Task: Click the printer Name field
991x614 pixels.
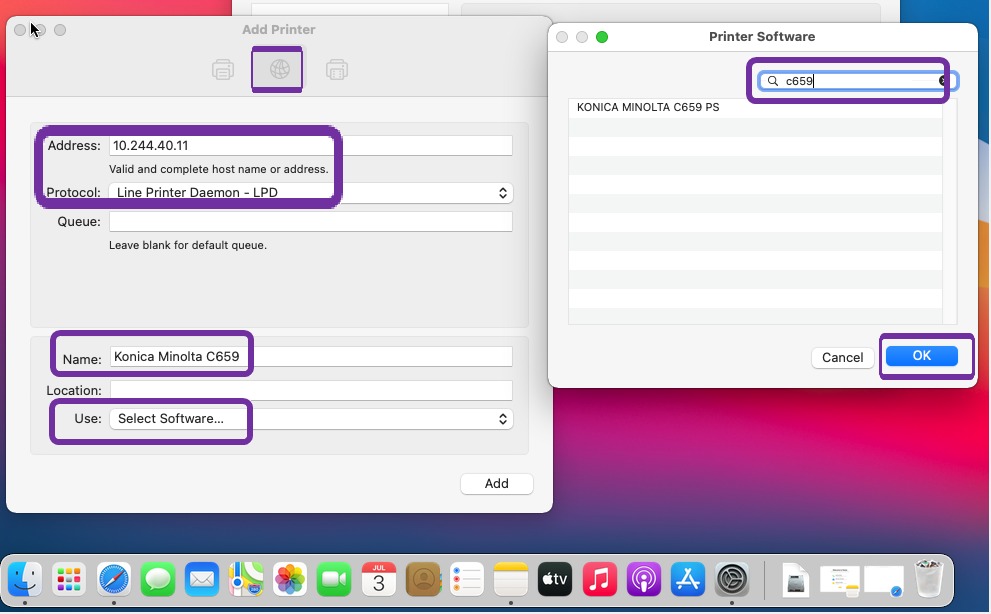Action: point(310,357)
